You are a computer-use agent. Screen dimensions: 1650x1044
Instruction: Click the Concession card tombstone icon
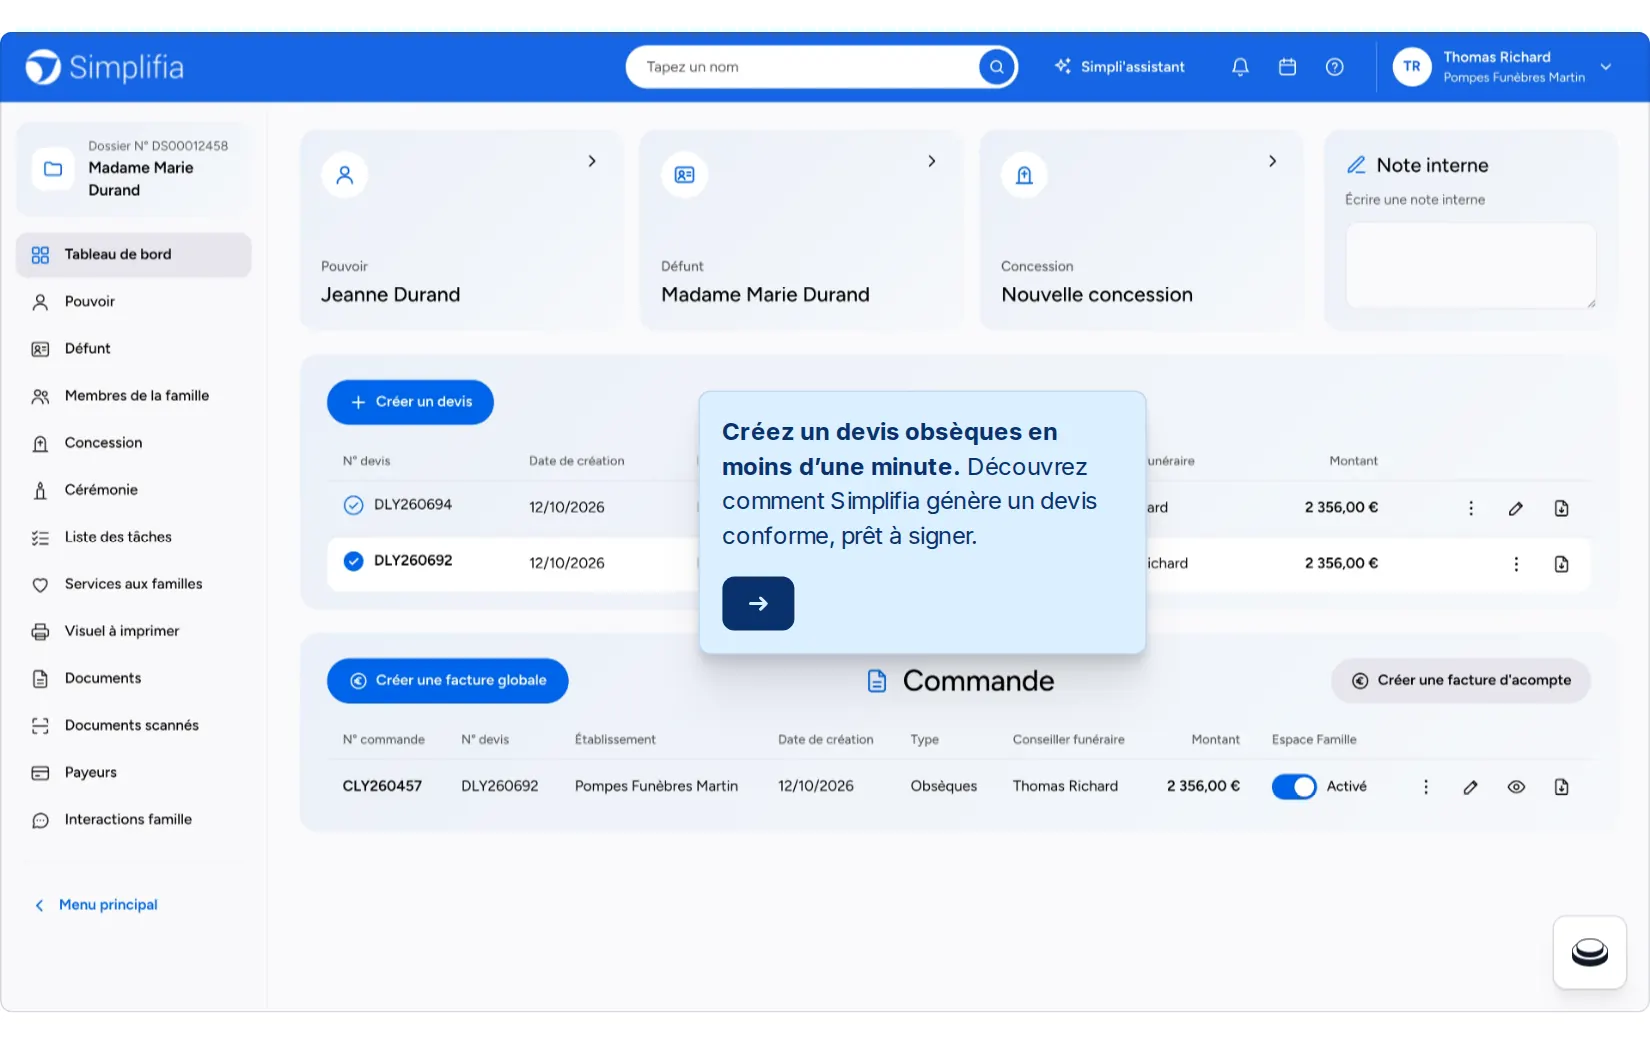point(1024,175)
